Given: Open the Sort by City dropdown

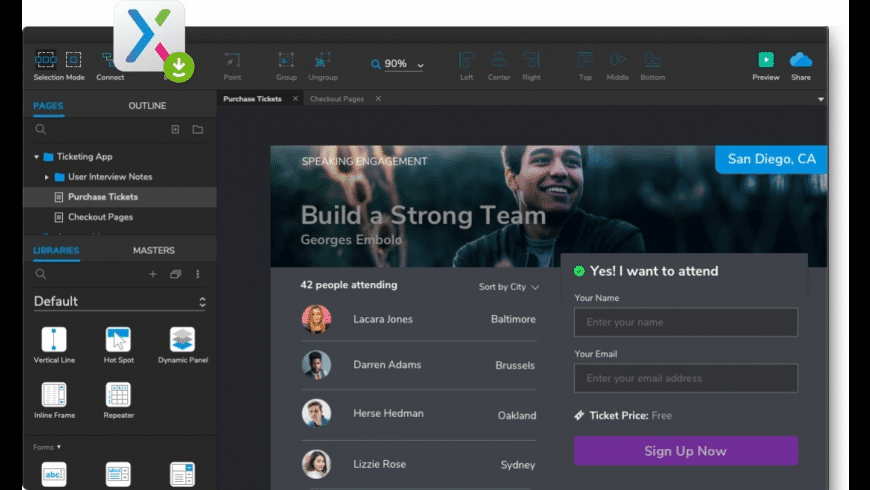Looking at the screenshot, I should (x=509, y=287).
